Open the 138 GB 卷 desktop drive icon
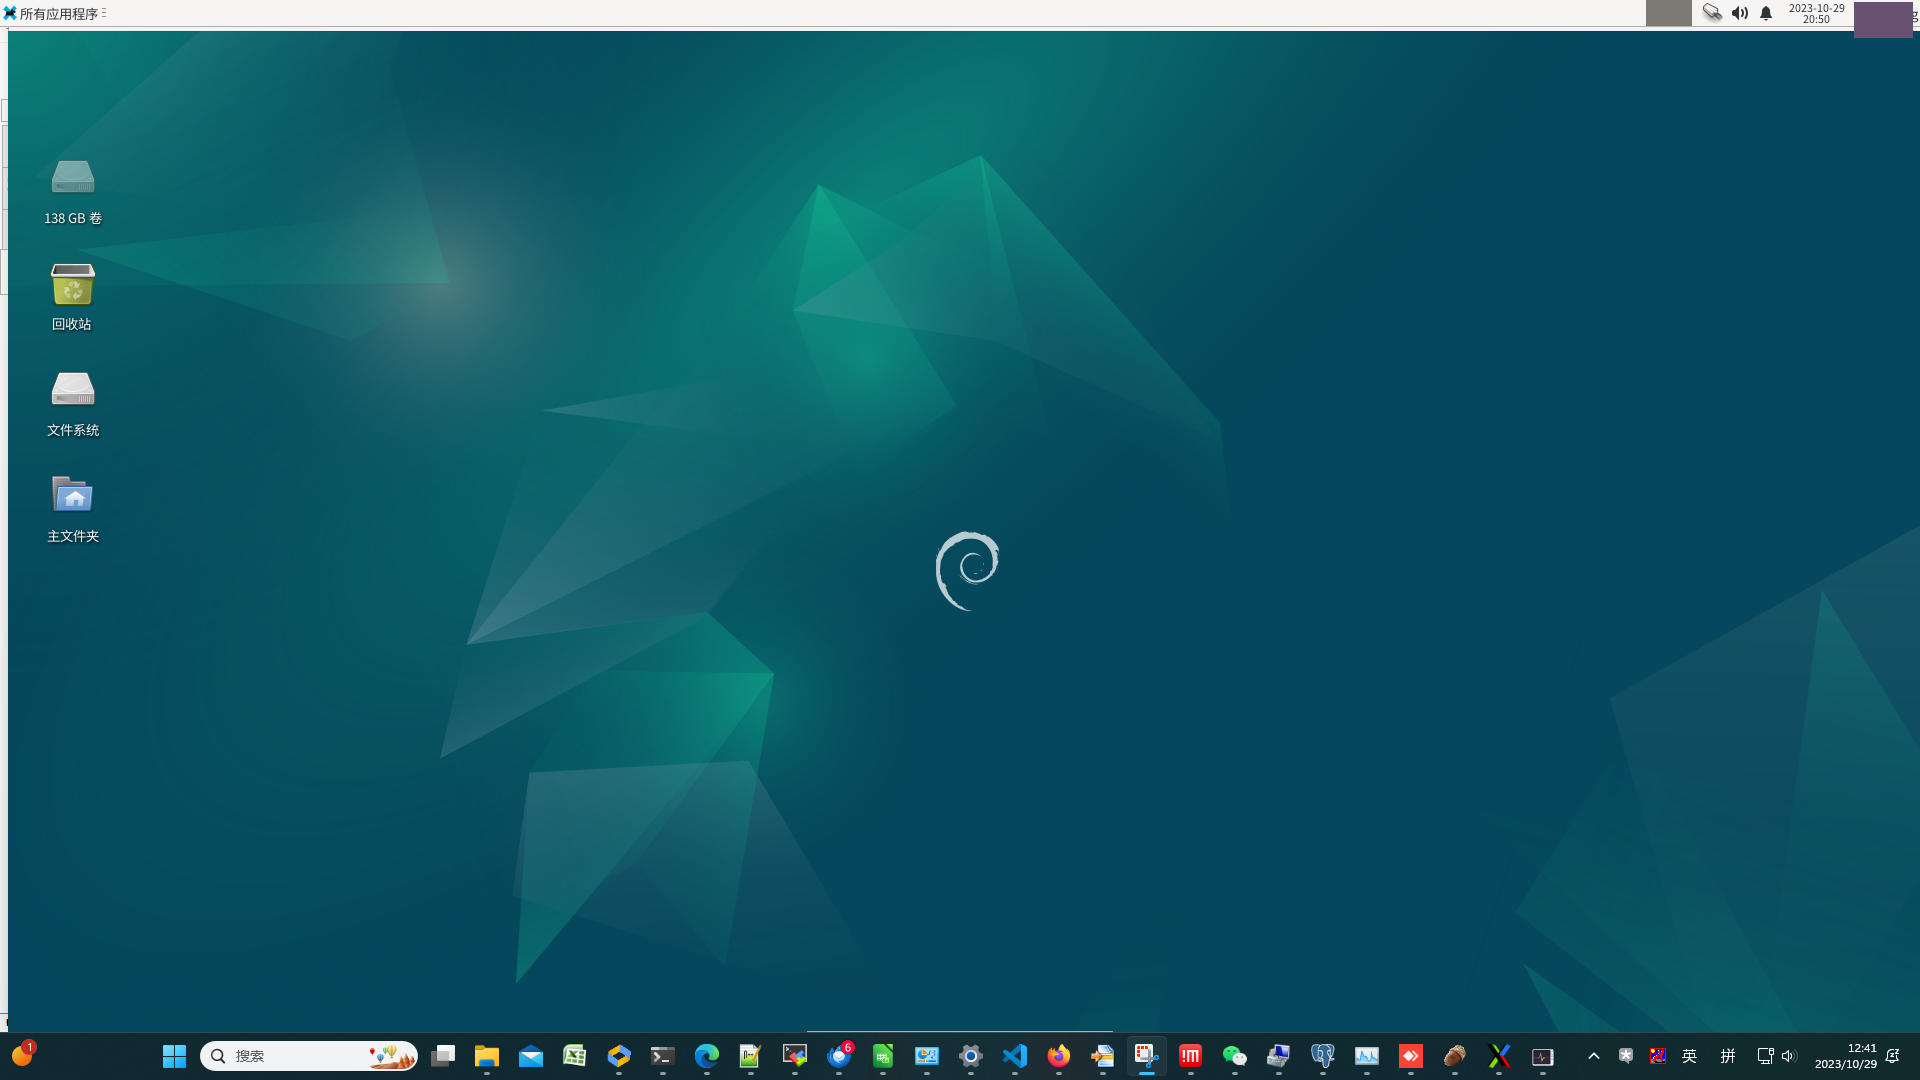 [72, 192]
